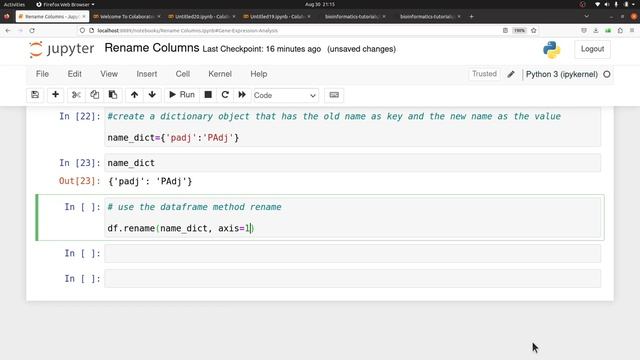Click the kernel idle circle indicator
Viewport: 640px width, 360px height.
(607, 74)
